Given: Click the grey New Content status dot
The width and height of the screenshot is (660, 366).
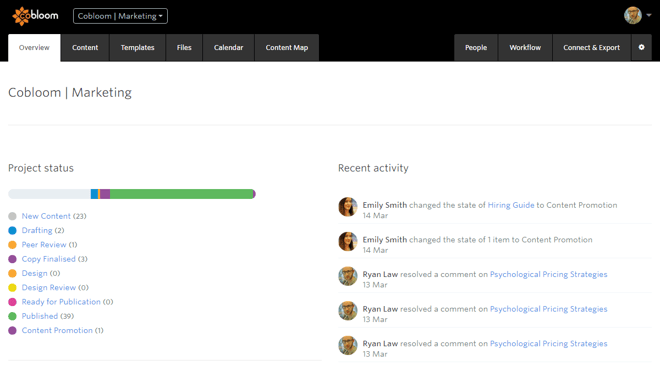Looking at the screenshot, I should [x=12, y=216].
